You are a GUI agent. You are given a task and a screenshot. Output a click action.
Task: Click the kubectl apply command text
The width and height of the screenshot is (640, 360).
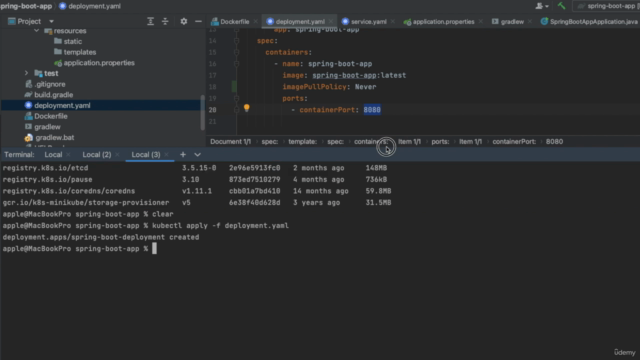[x=220, y=225]
